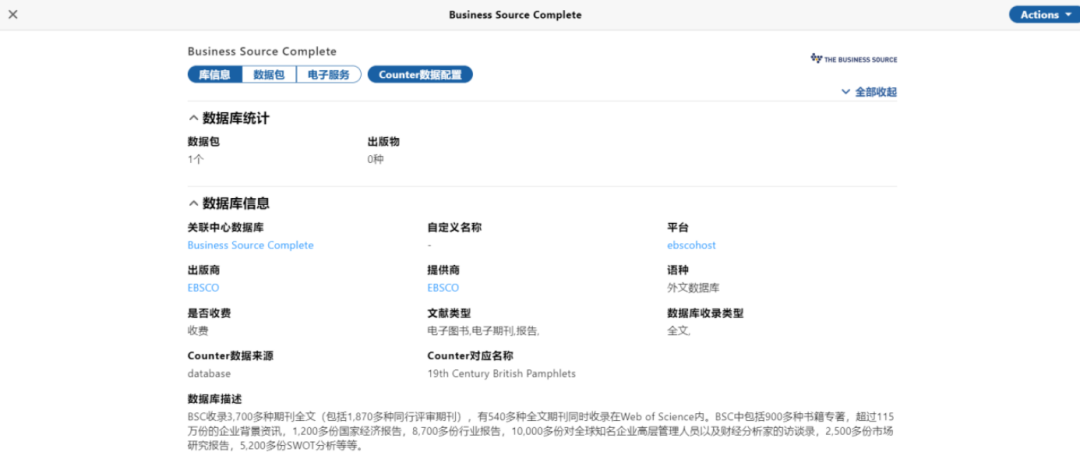Open the Counter数据配置 button
This screenshot has height=470, width=1080.
pos(420,75)
